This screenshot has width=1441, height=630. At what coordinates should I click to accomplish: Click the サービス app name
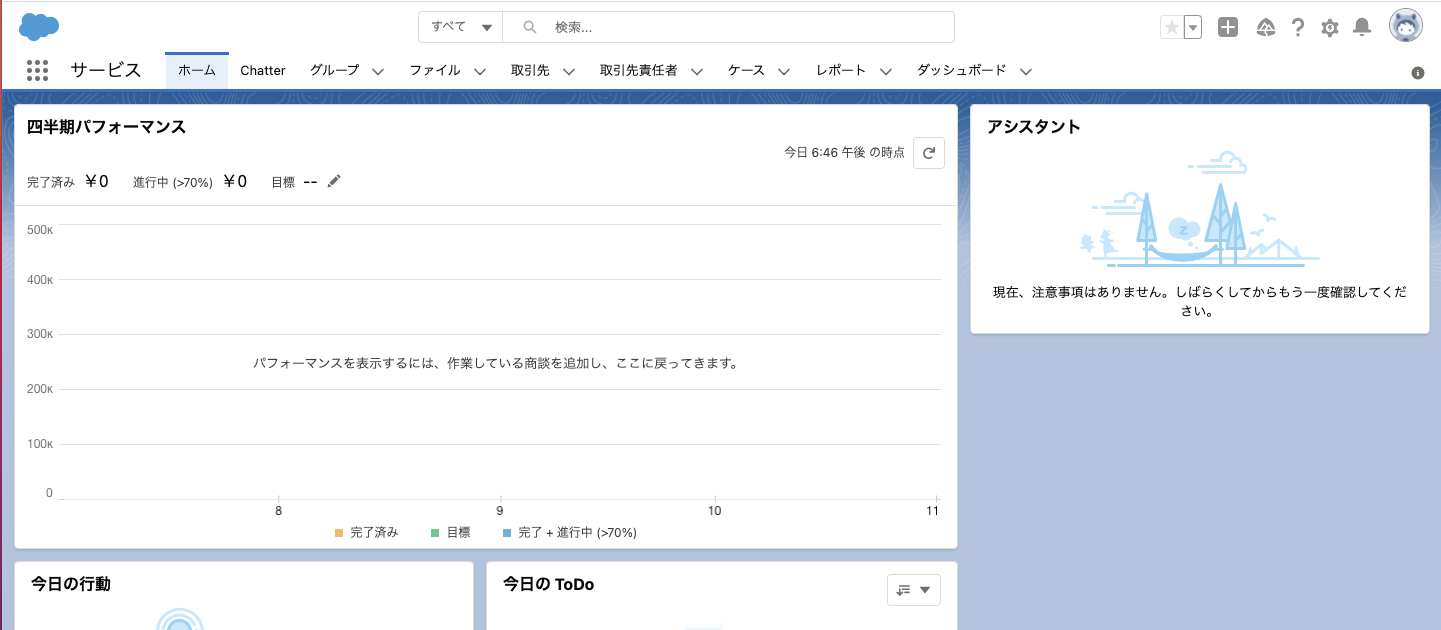(106, 70)
